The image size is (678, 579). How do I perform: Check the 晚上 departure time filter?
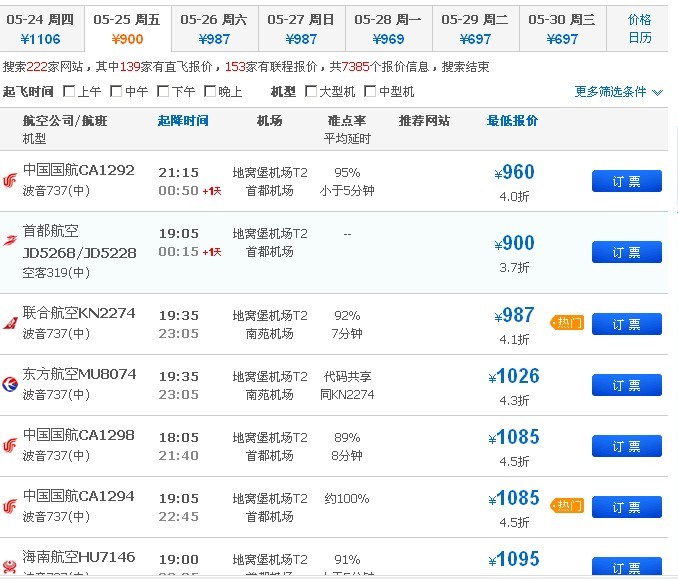point(210,91)
